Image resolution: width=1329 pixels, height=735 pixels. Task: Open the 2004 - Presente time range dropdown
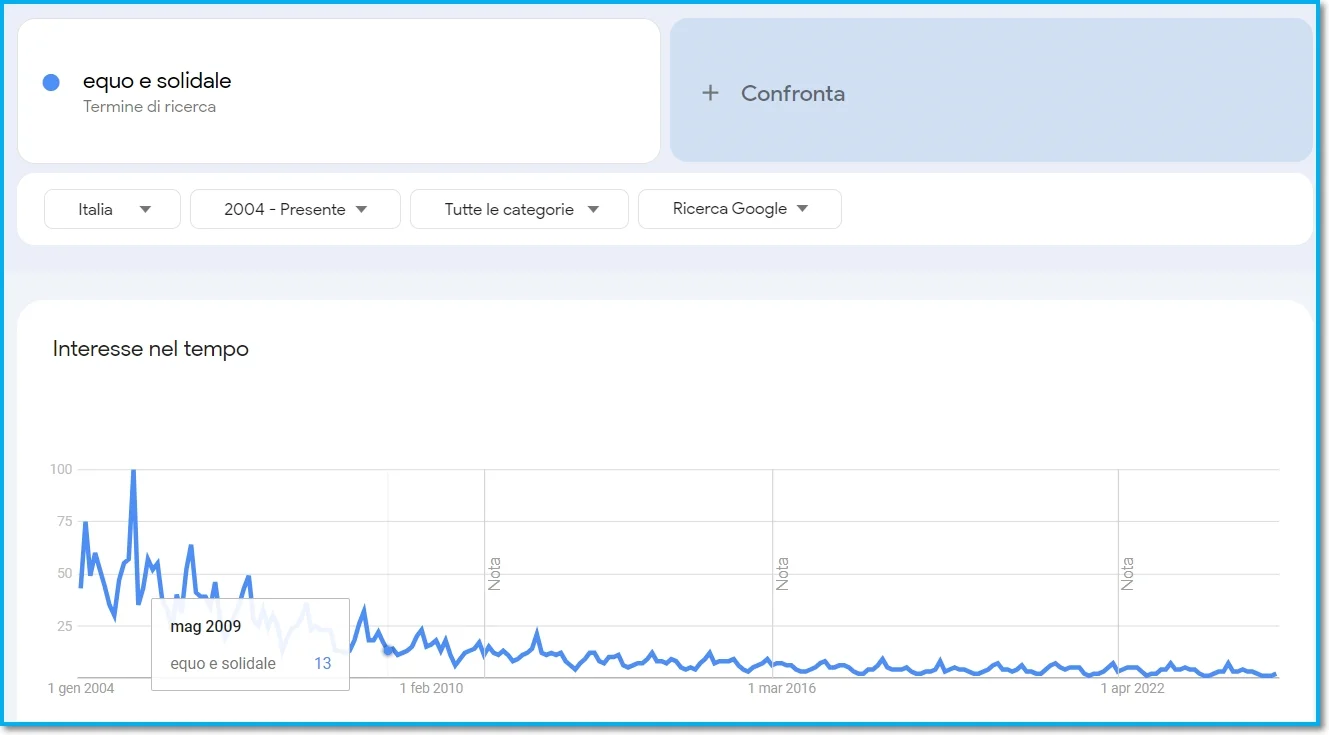pos(295,209)
